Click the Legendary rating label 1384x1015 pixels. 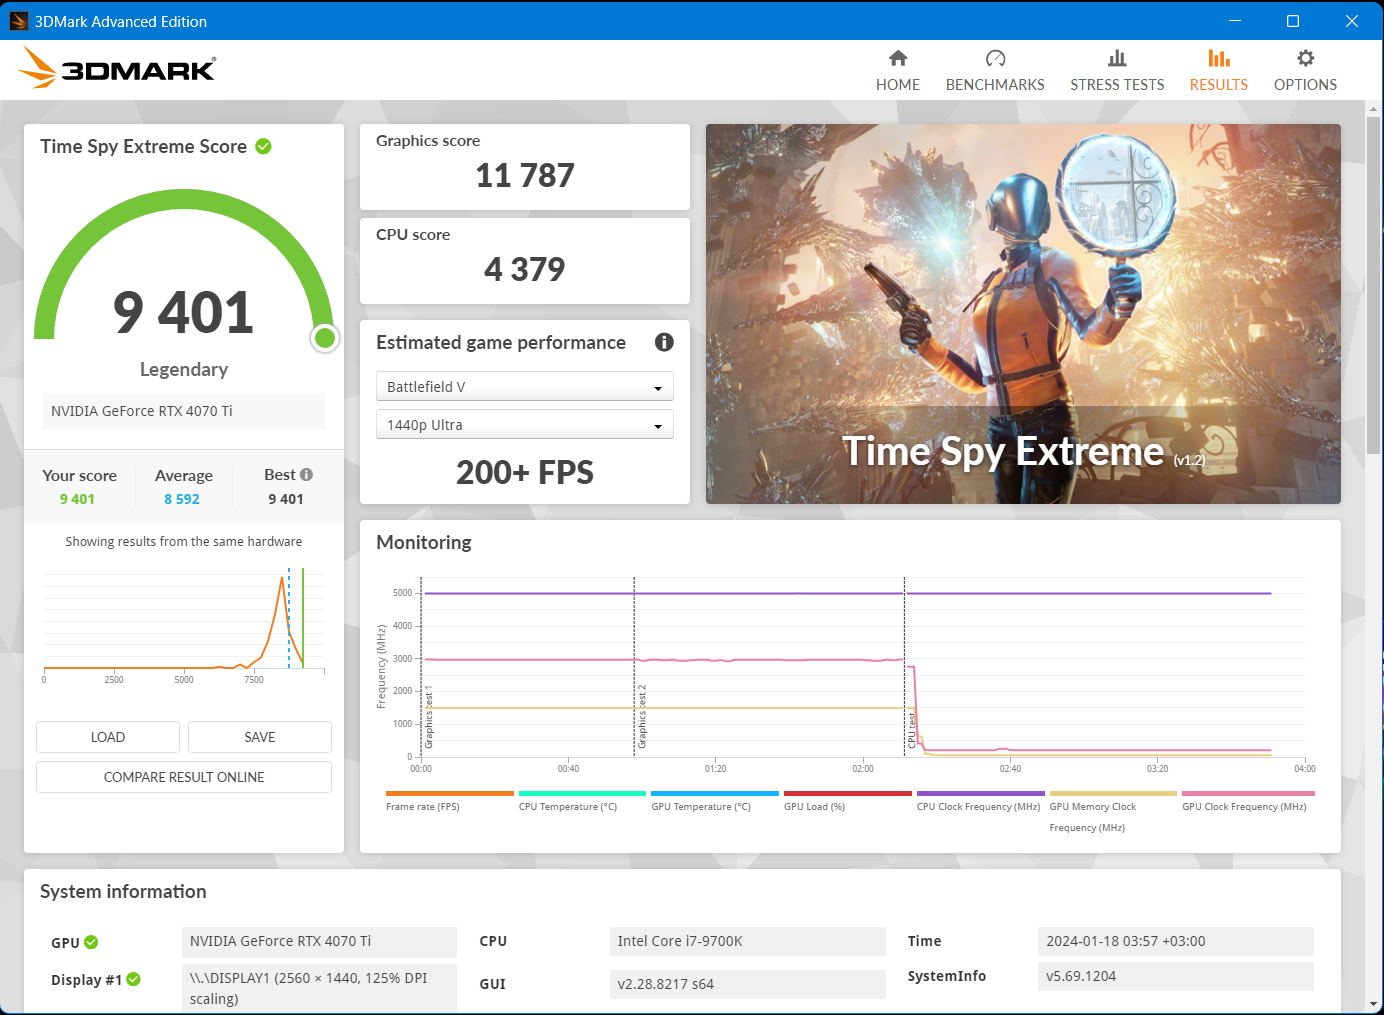[184, 369]
